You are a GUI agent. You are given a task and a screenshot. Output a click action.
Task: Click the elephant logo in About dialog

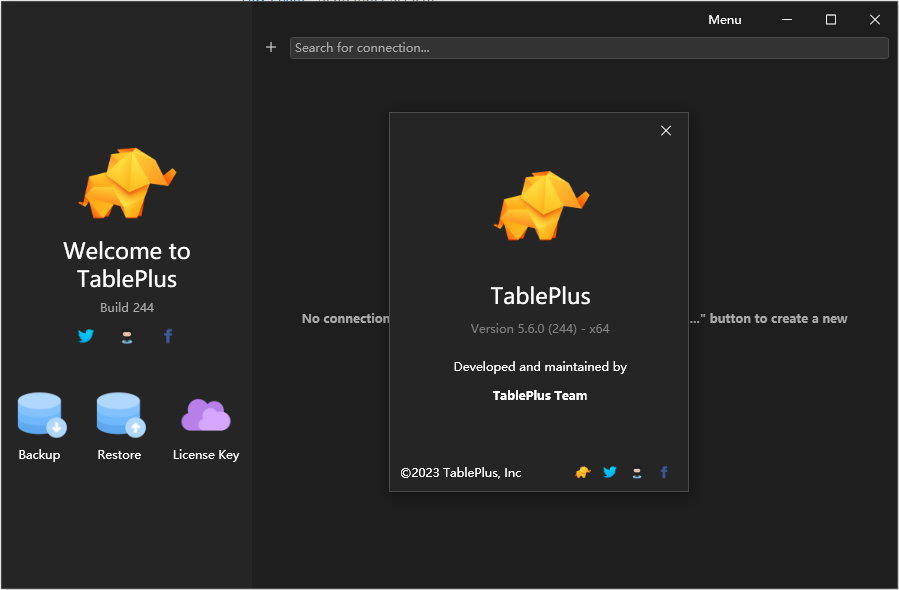[x=542, y=205]
